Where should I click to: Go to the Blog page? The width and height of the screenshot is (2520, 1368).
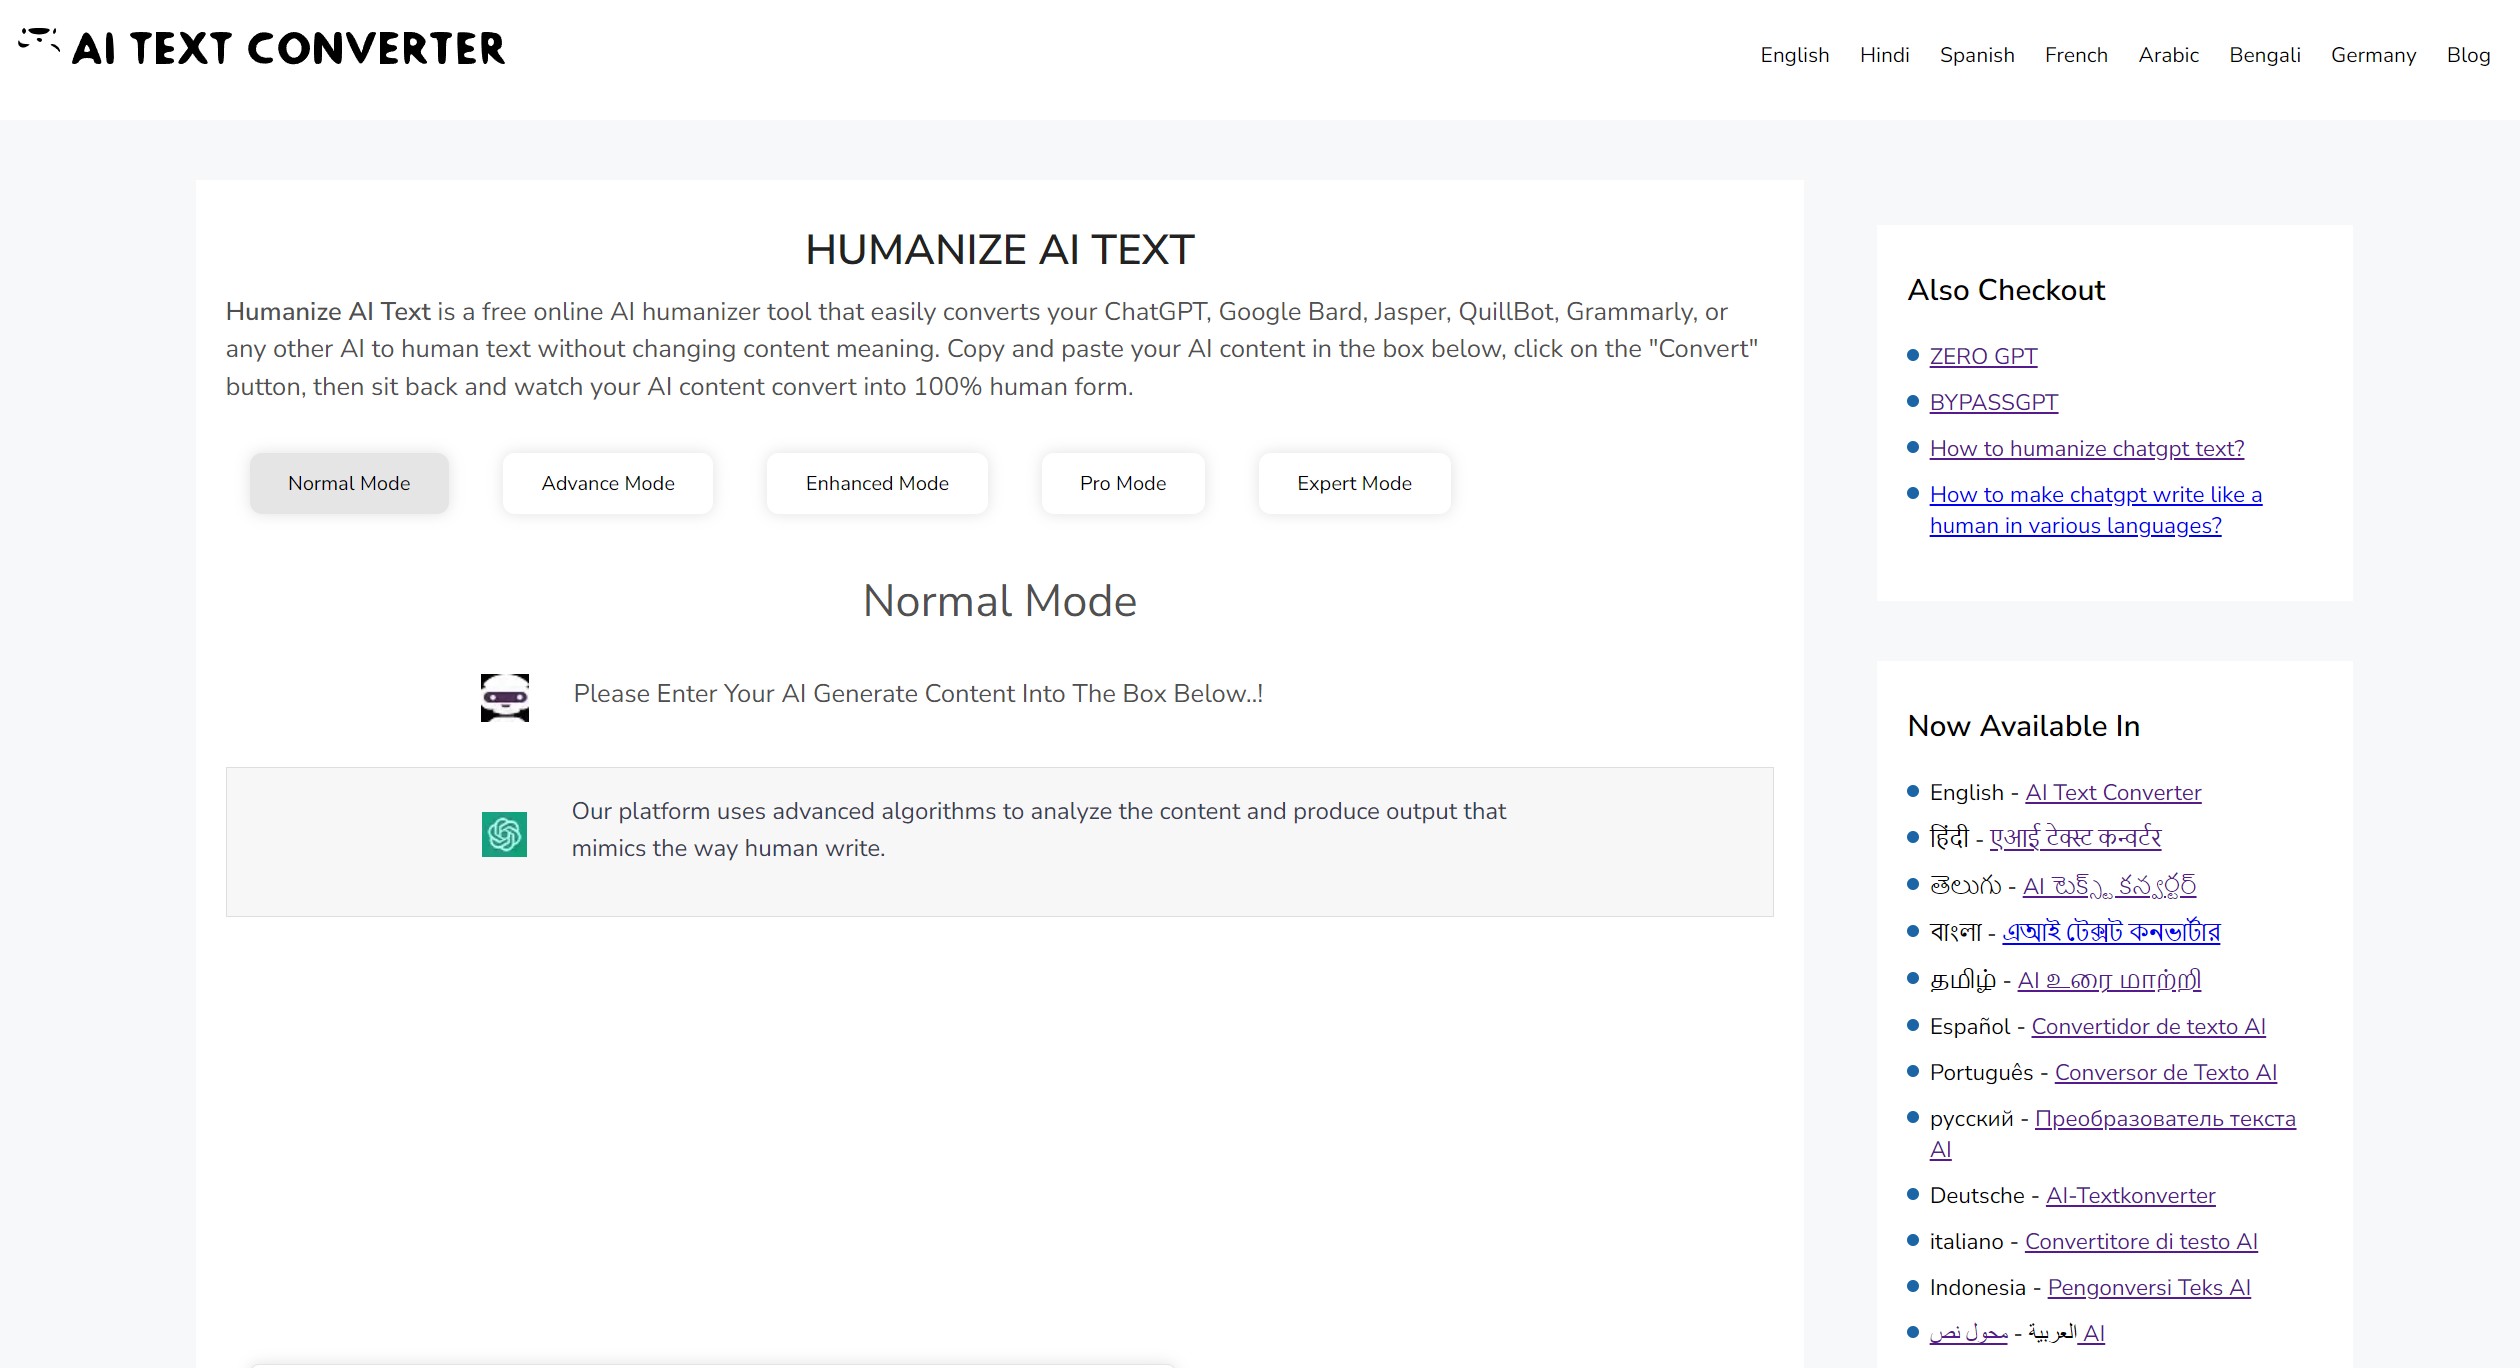point(2467,55)
